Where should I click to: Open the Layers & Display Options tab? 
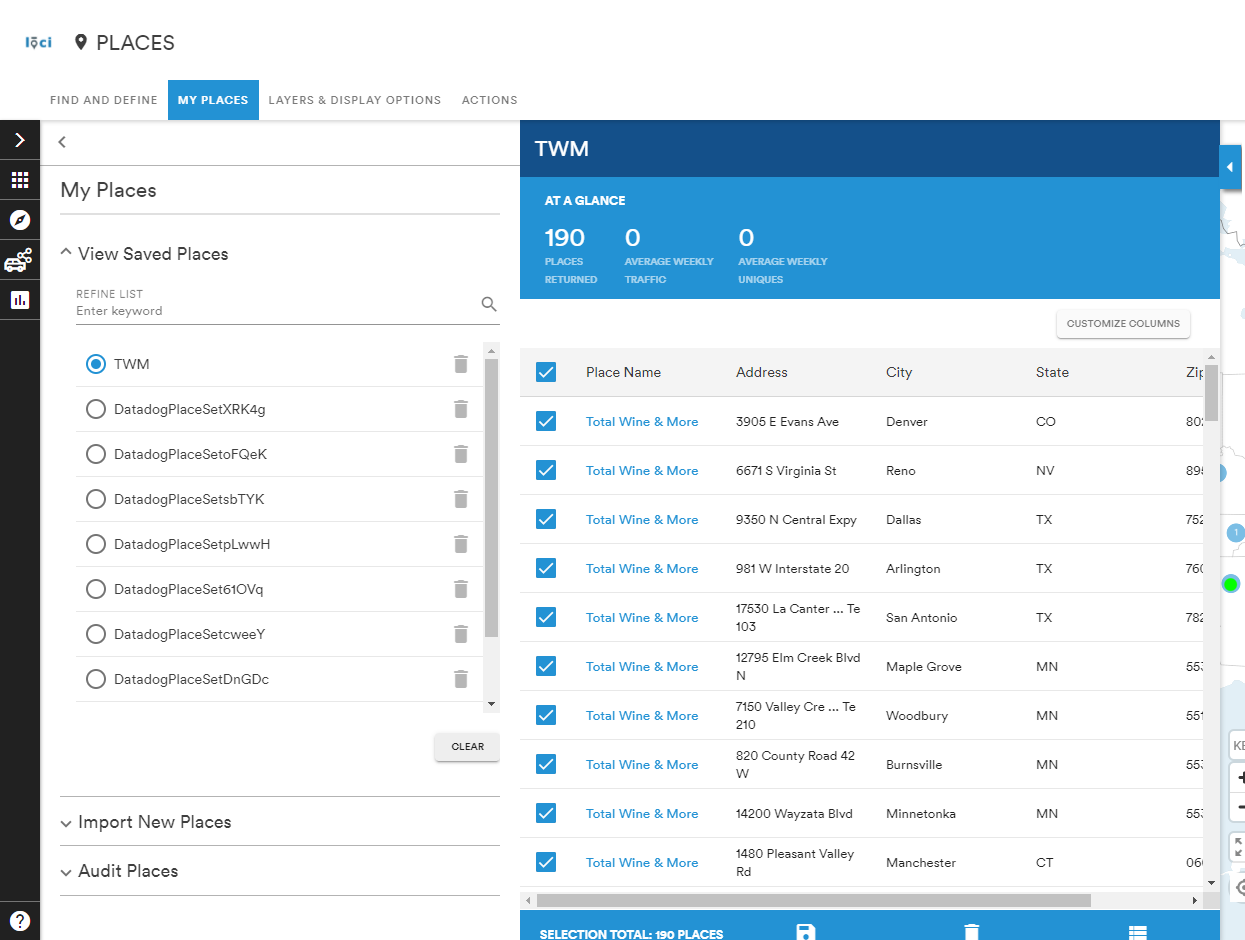355,100
